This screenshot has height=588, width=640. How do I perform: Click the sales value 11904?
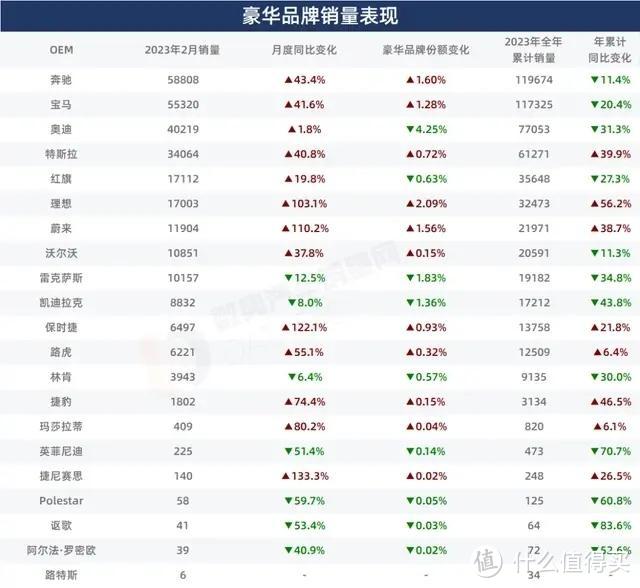pyautogui.click(x=183, y=228)
